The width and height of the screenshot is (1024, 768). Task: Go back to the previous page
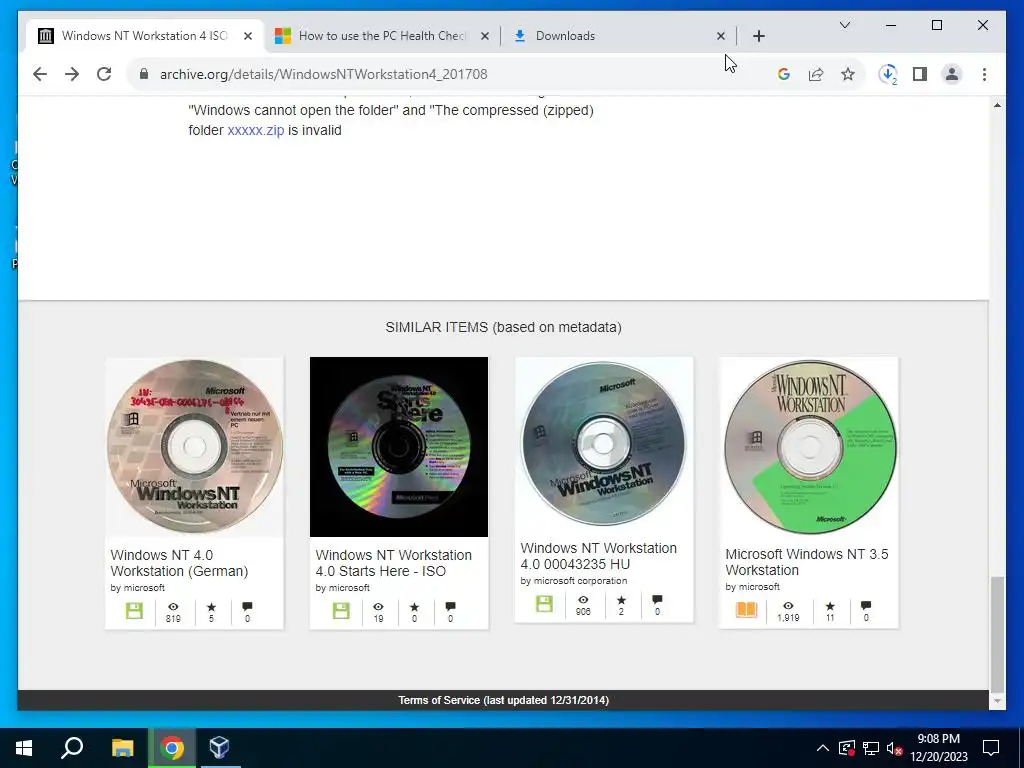coord(40,74)
